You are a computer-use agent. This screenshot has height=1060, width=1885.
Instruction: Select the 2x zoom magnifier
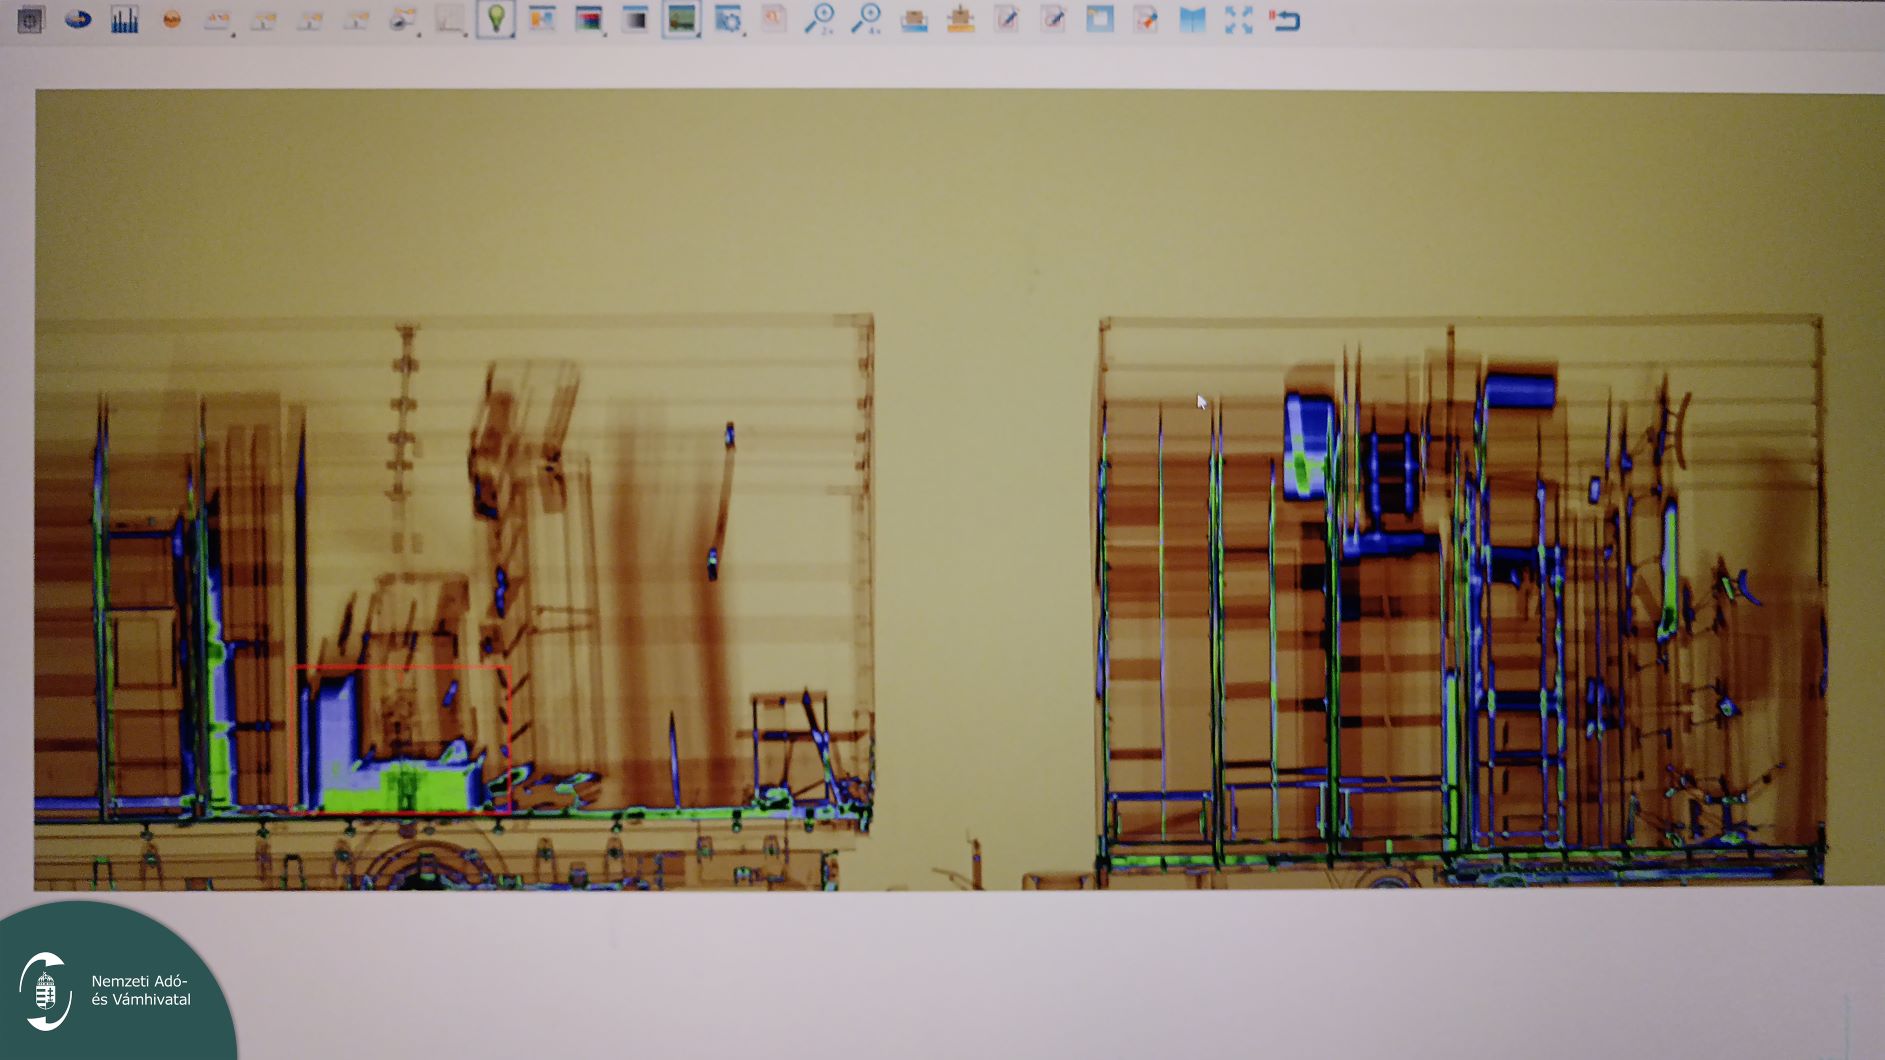coord(821,19)
